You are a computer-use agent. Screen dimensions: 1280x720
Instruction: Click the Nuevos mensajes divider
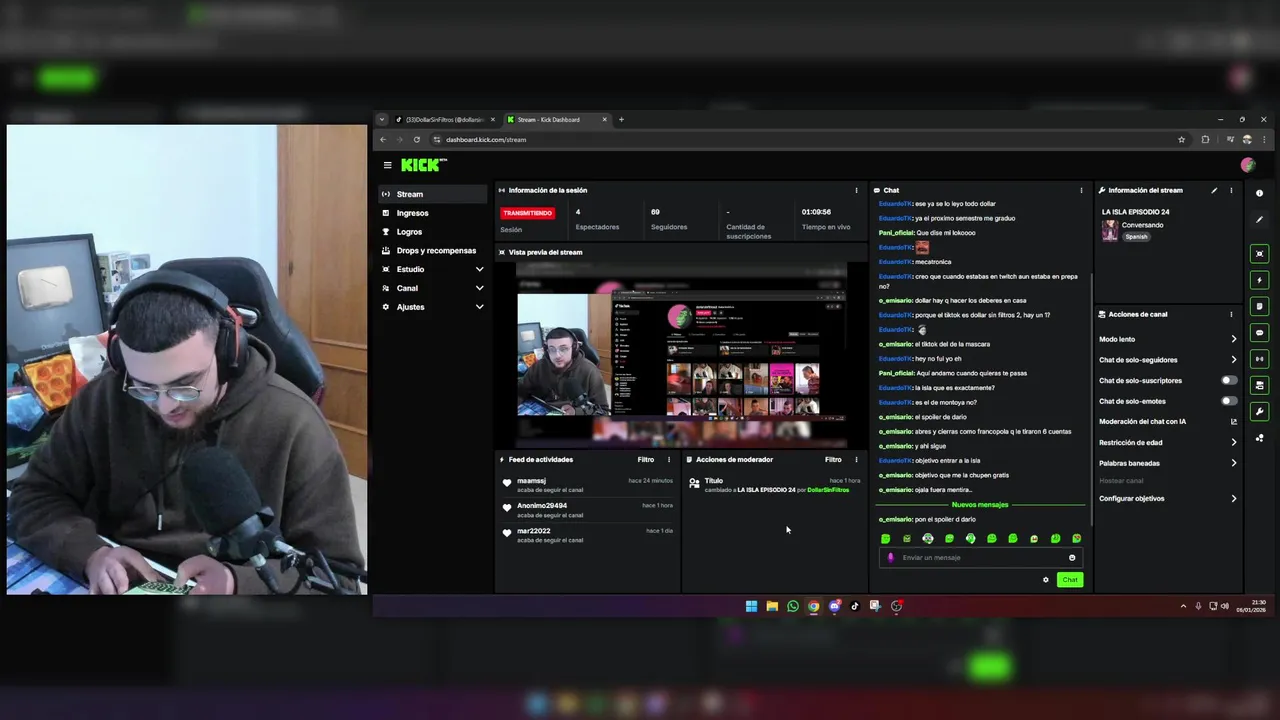(x=980, y=505)
